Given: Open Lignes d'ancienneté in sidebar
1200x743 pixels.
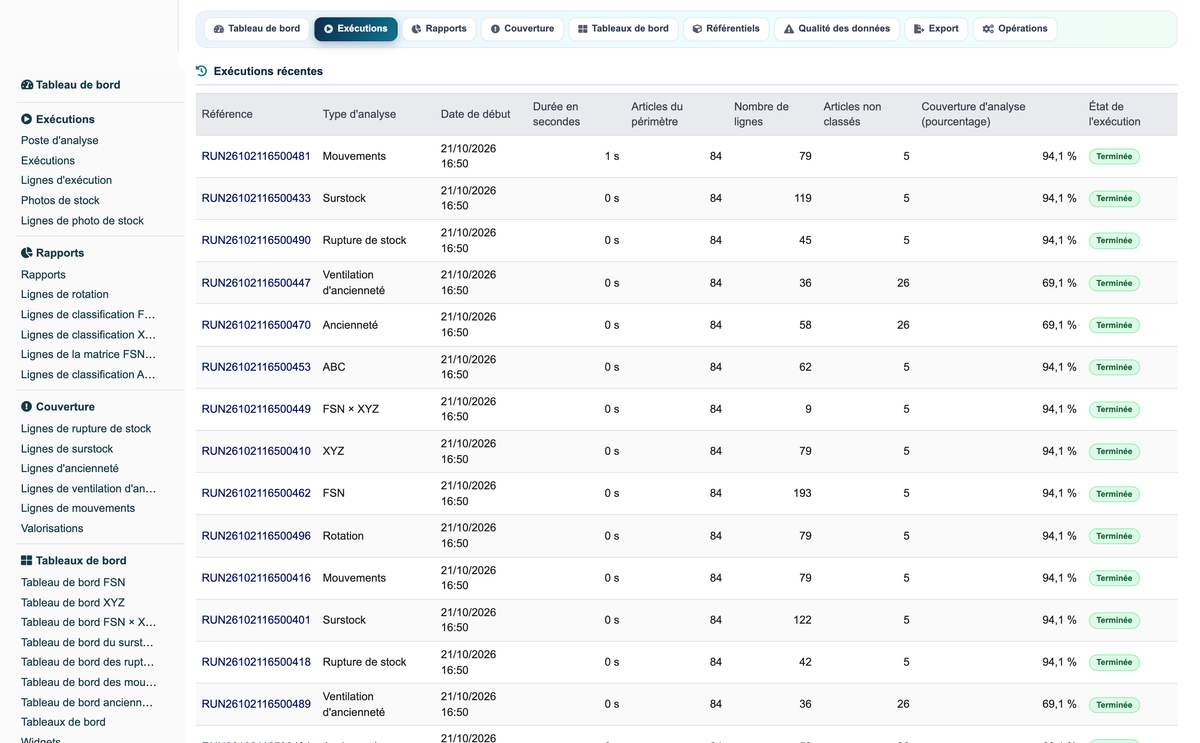Looking at the screenshot, I should pos(70,468).
